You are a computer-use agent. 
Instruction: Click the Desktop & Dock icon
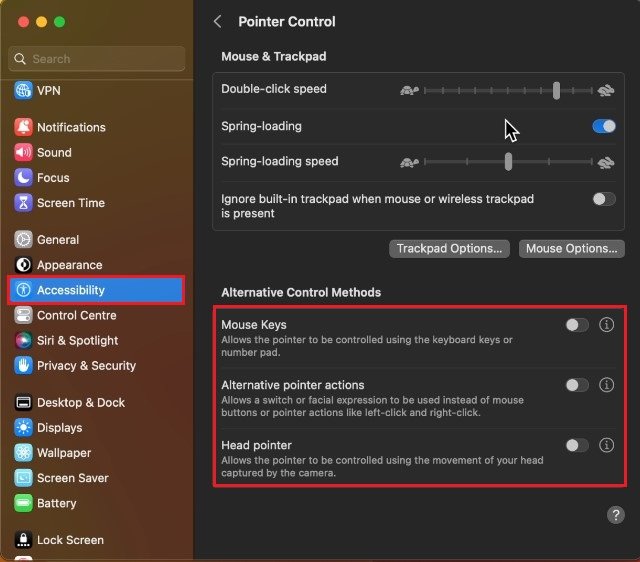click(x=23, y=402)
